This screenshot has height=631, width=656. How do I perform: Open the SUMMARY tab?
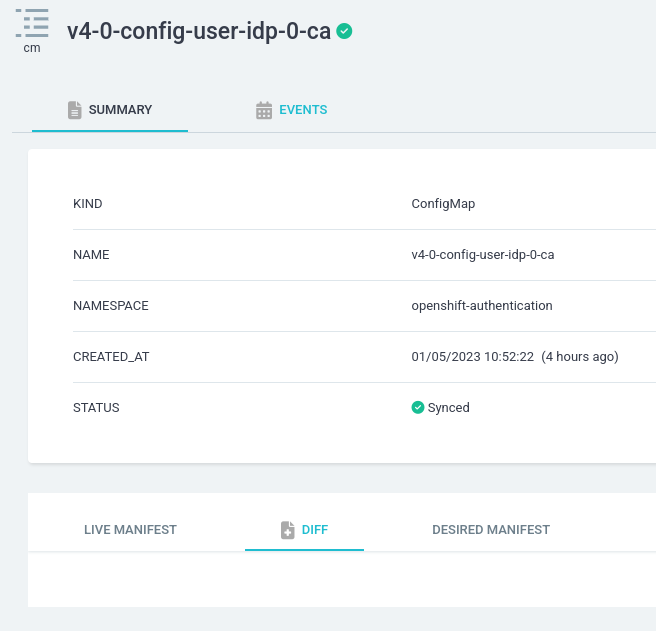110,110
